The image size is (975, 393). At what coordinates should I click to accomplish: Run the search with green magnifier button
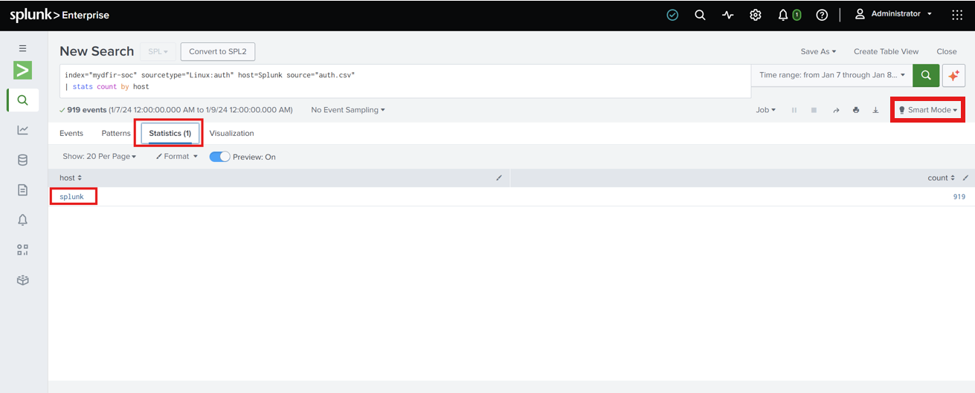tap(926, 75)
